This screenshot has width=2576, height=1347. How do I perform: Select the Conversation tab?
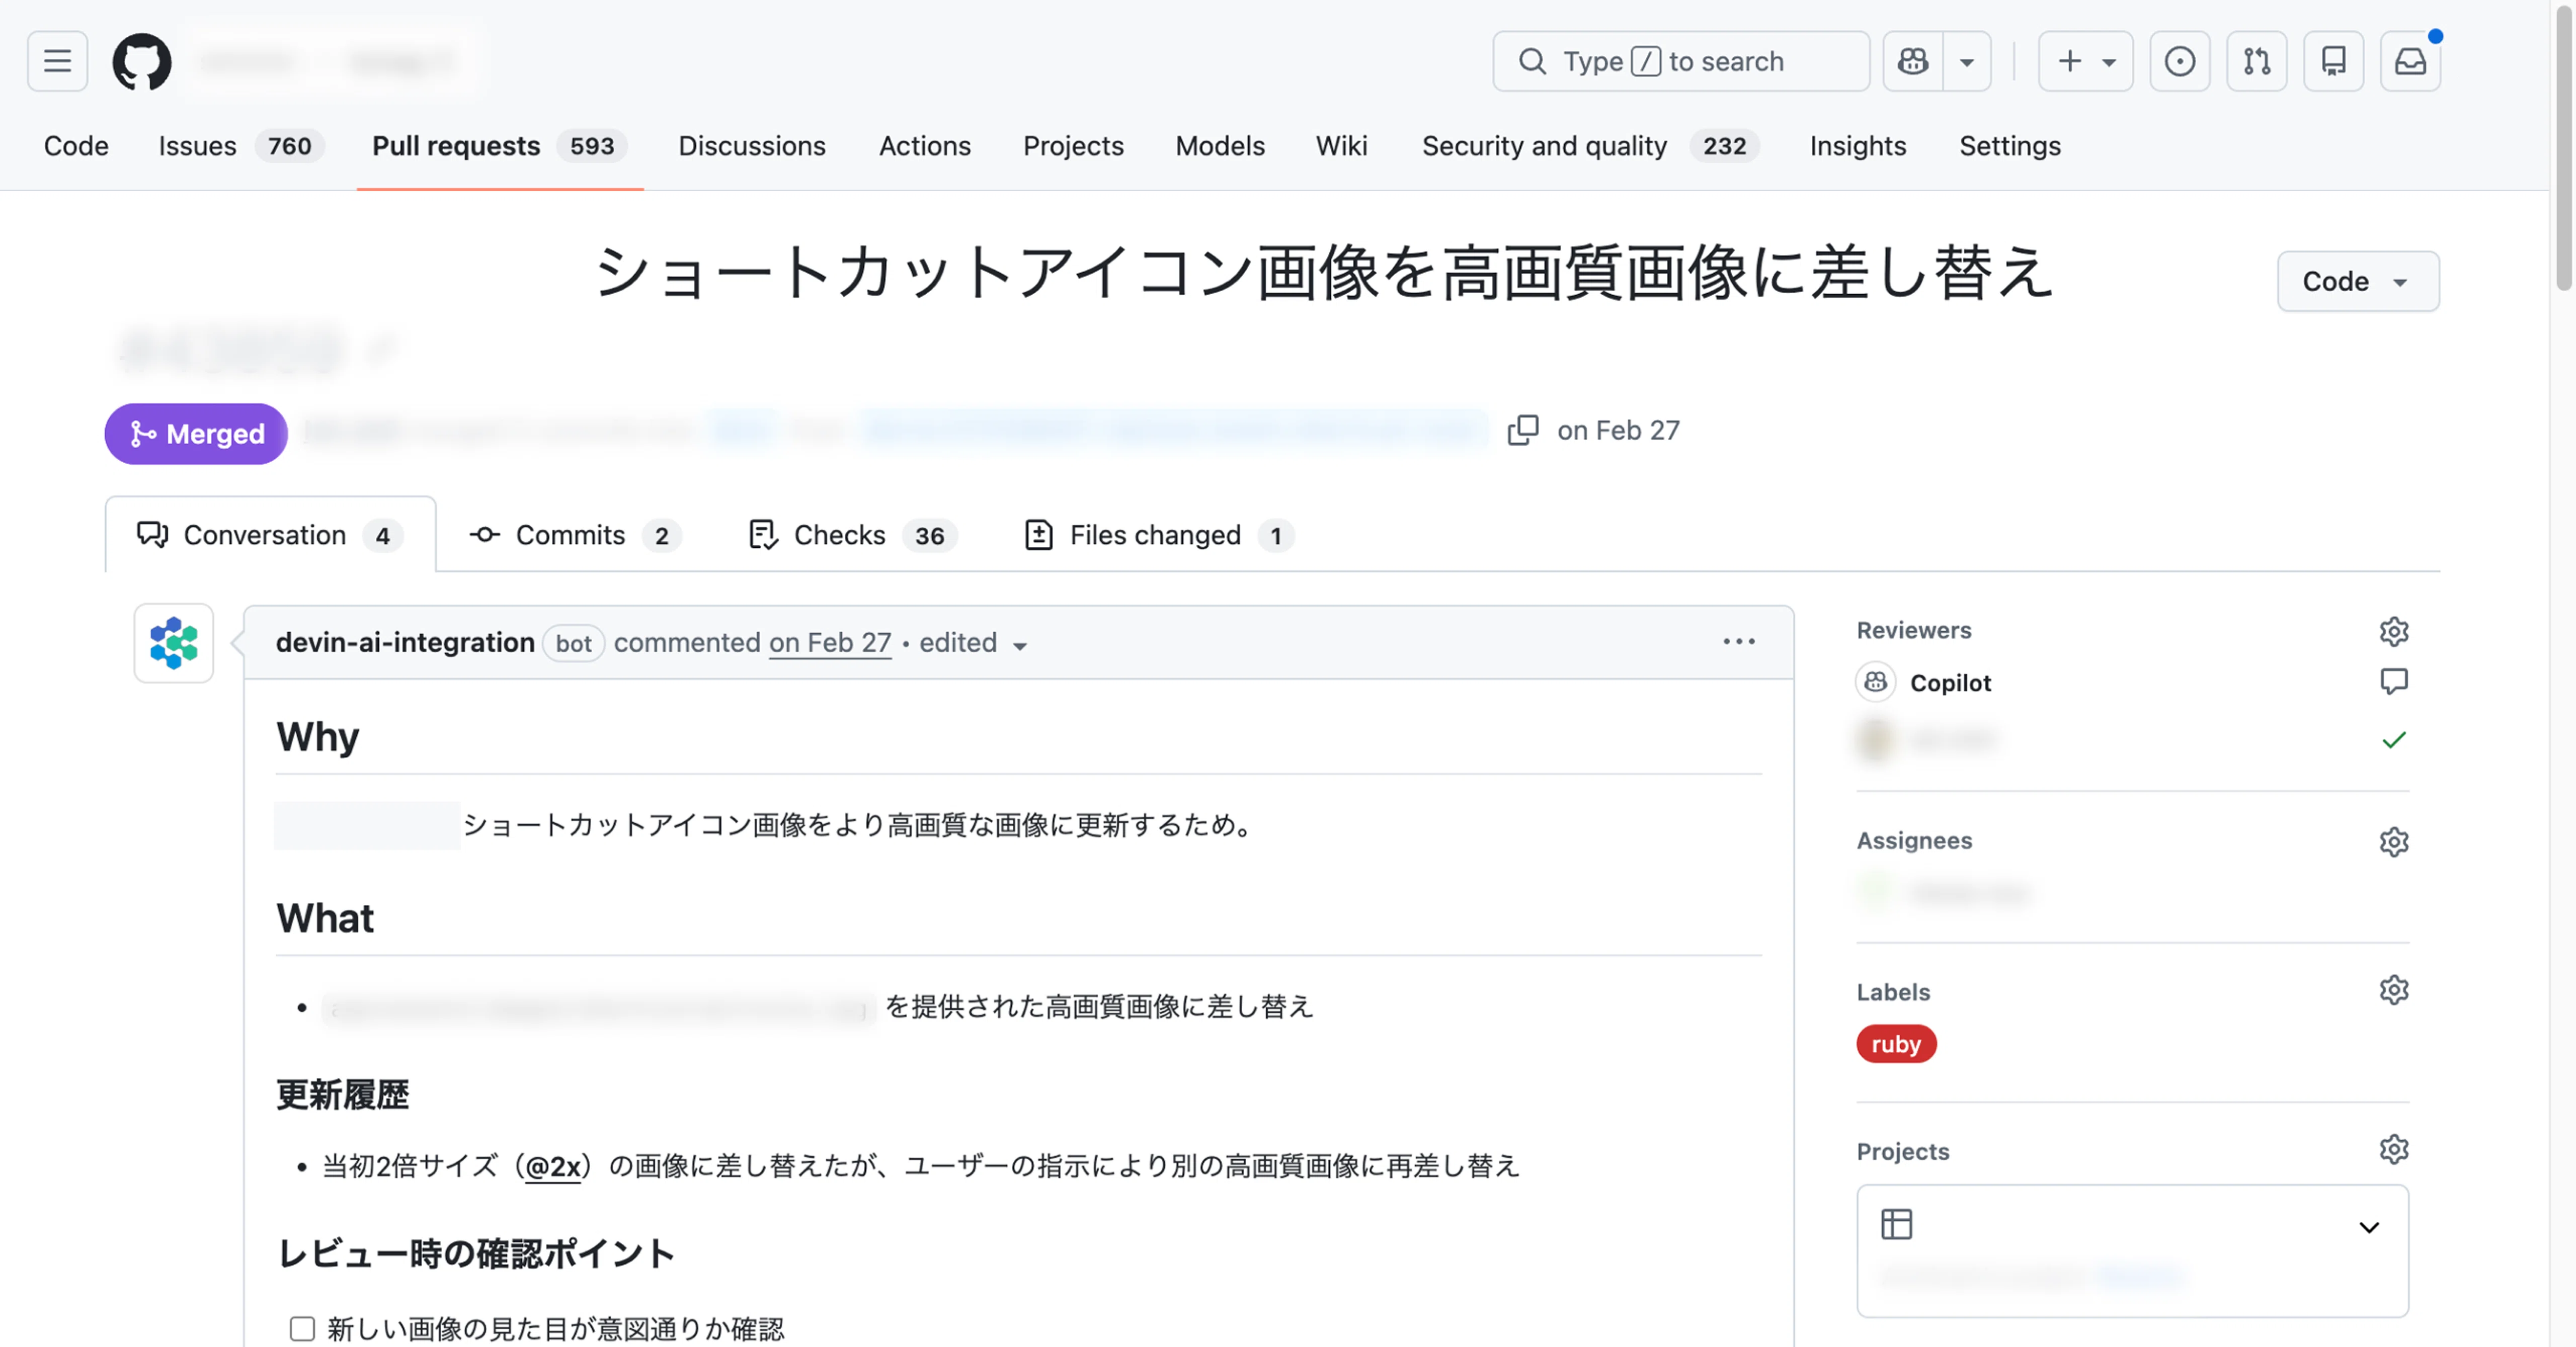pos(270,535)
